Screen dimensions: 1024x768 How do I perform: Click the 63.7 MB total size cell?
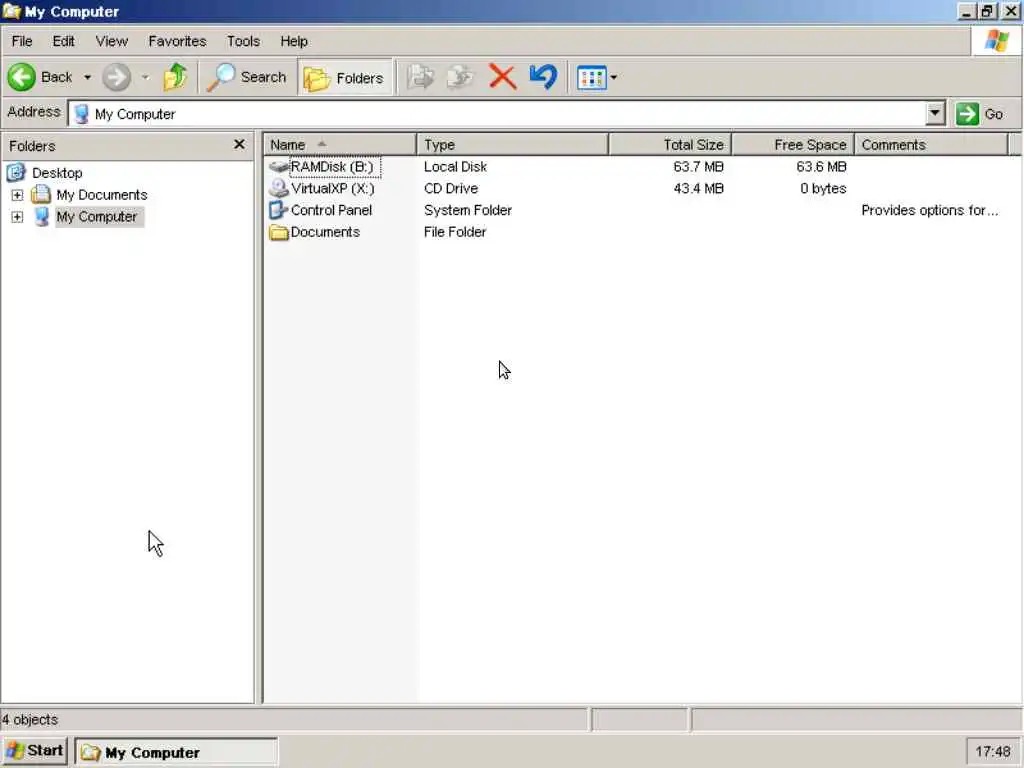(698, 167)
